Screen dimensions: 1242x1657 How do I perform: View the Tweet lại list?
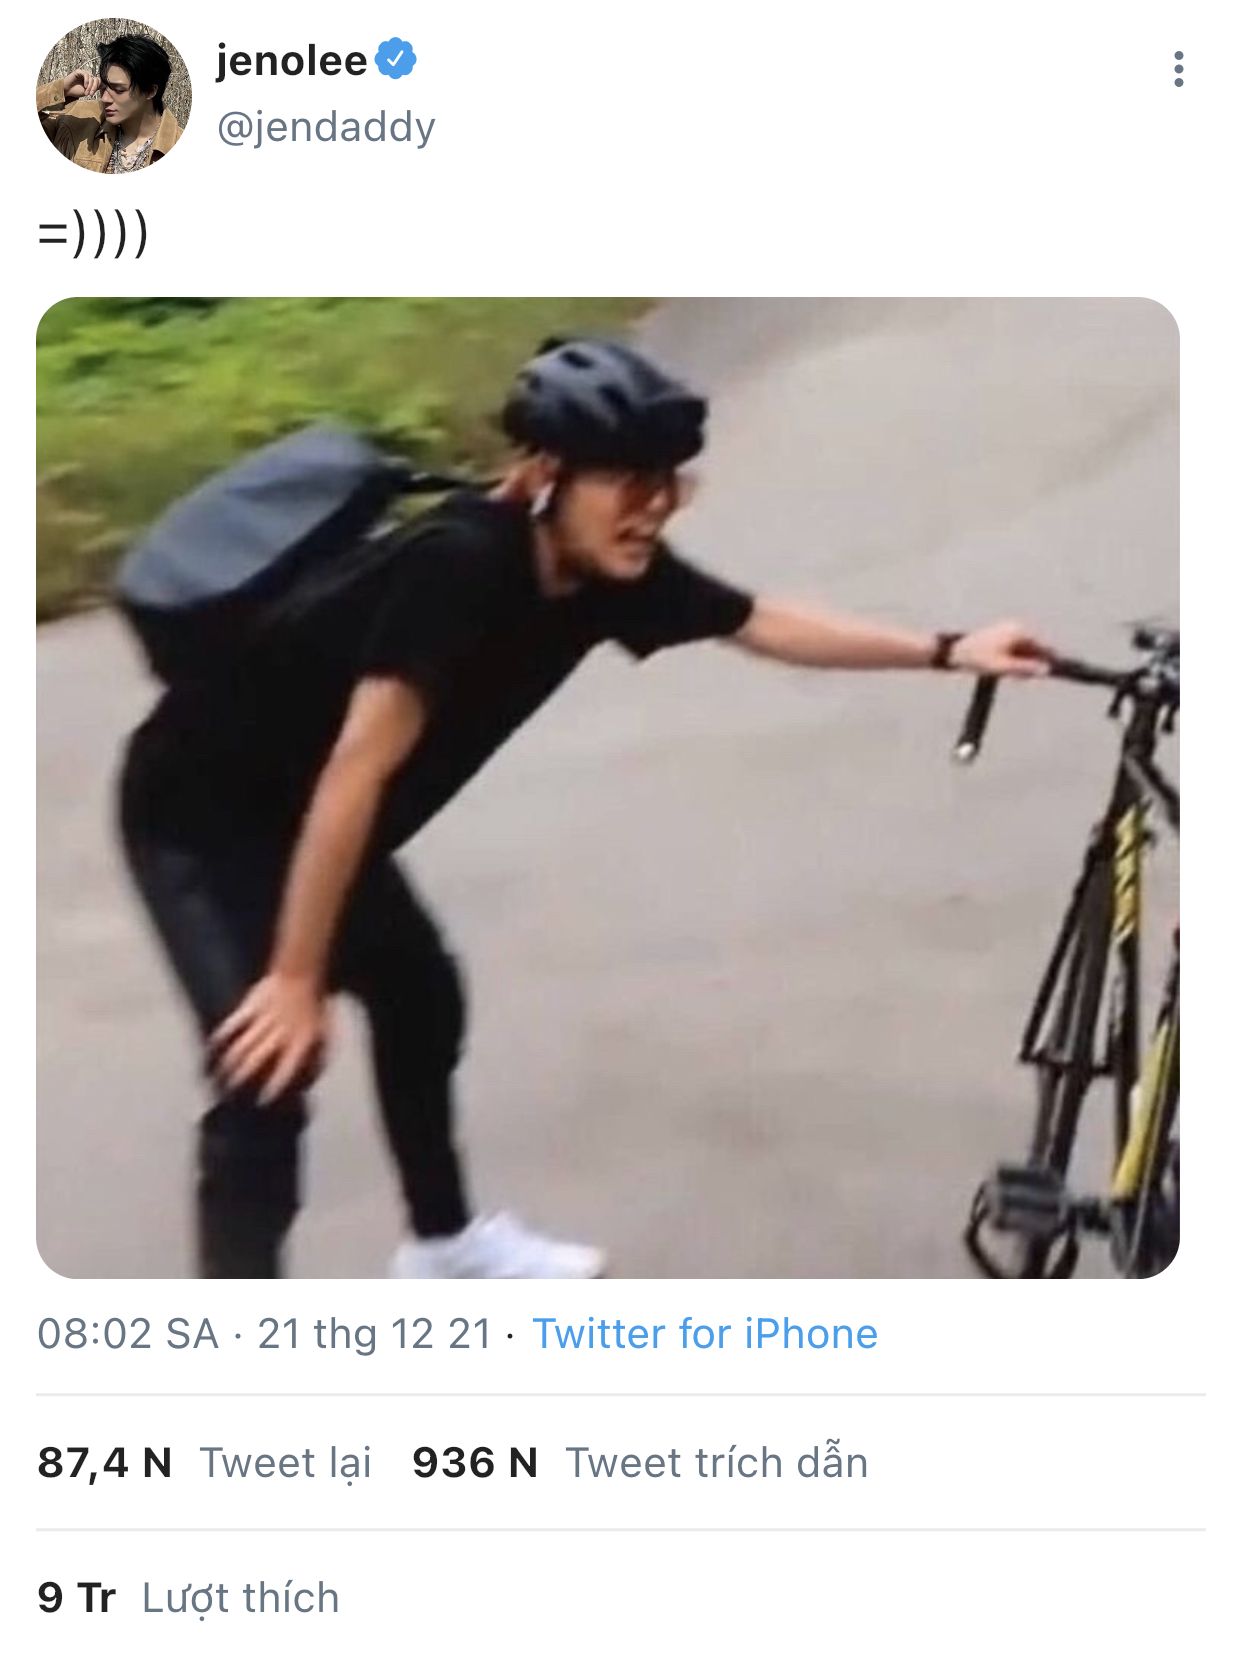click(286, 1463)
